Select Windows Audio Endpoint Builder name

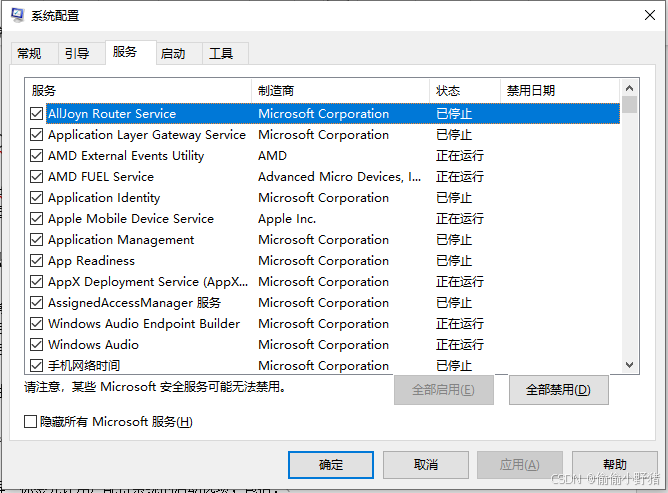pyautogui.click(x=144, y=324)
